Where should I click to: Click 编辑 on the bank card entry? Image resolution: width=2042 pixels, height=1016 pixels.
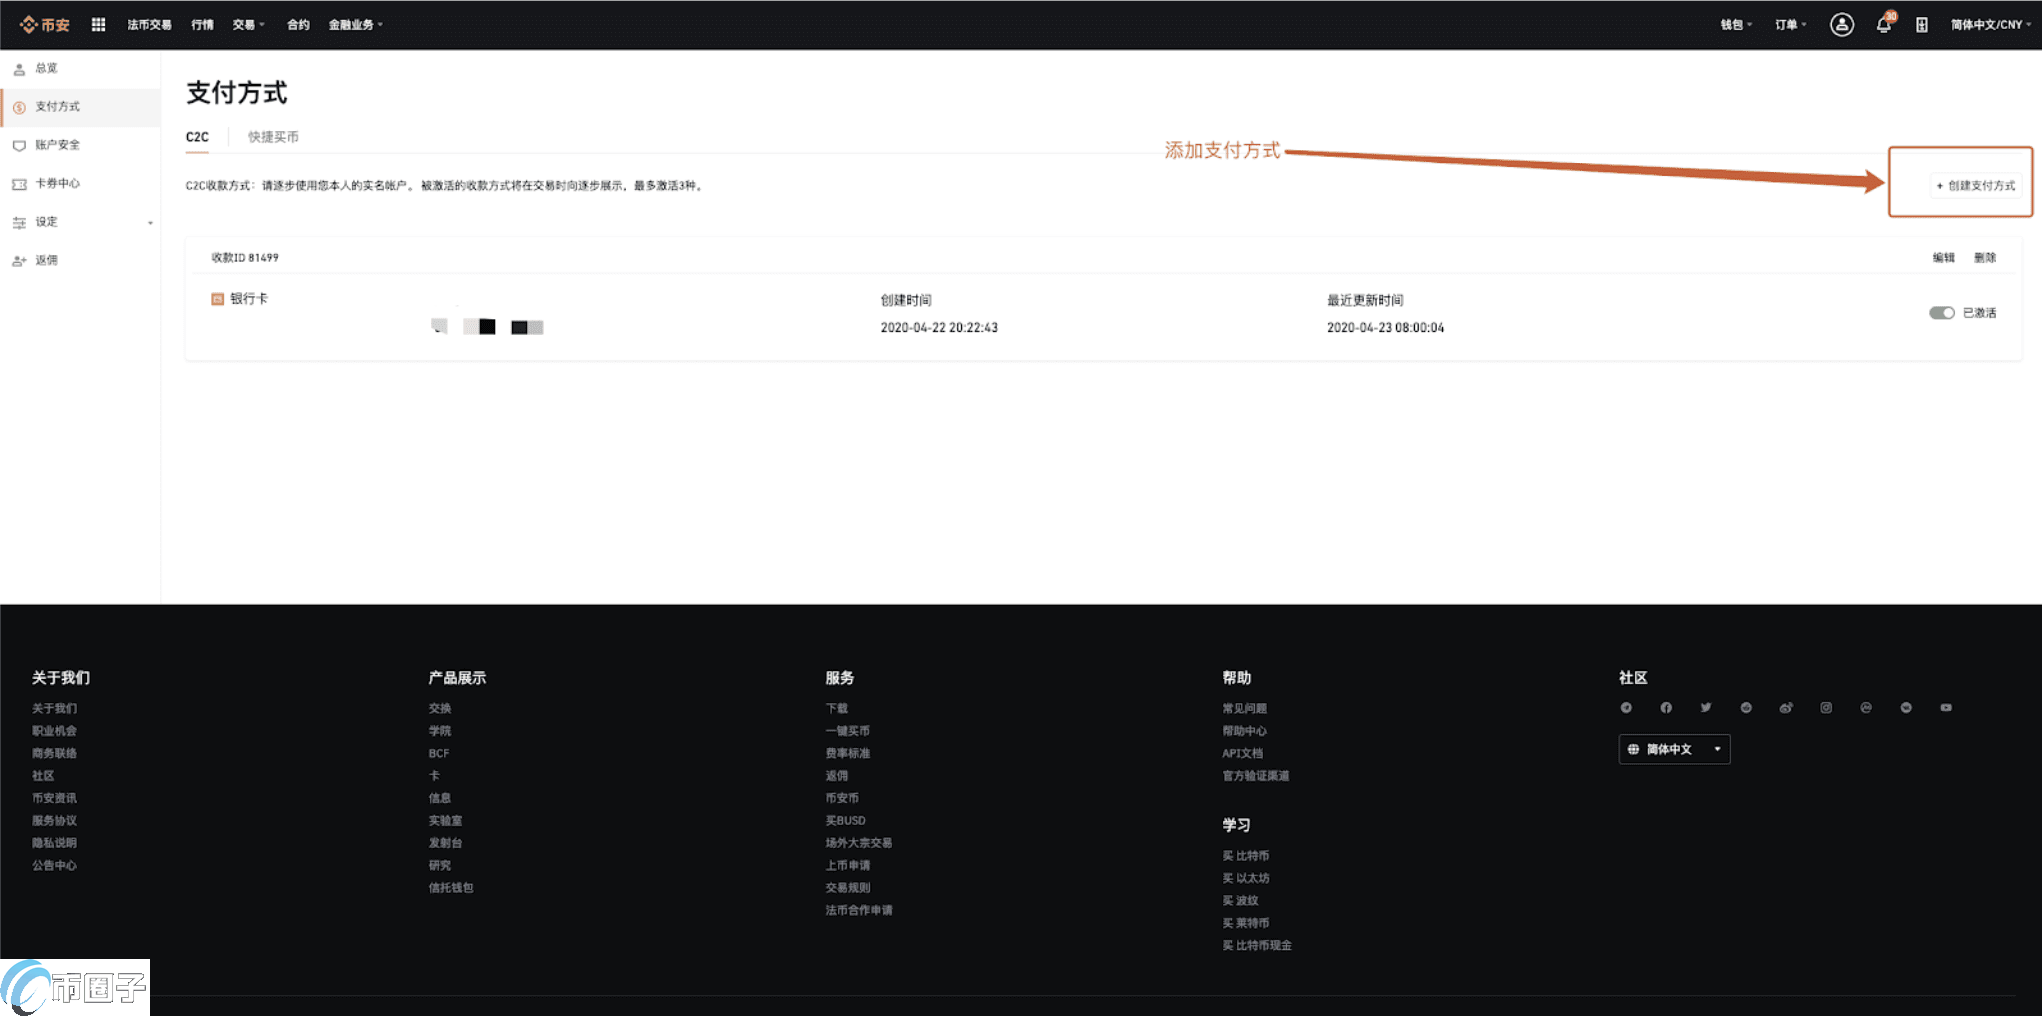[1943, 258]
